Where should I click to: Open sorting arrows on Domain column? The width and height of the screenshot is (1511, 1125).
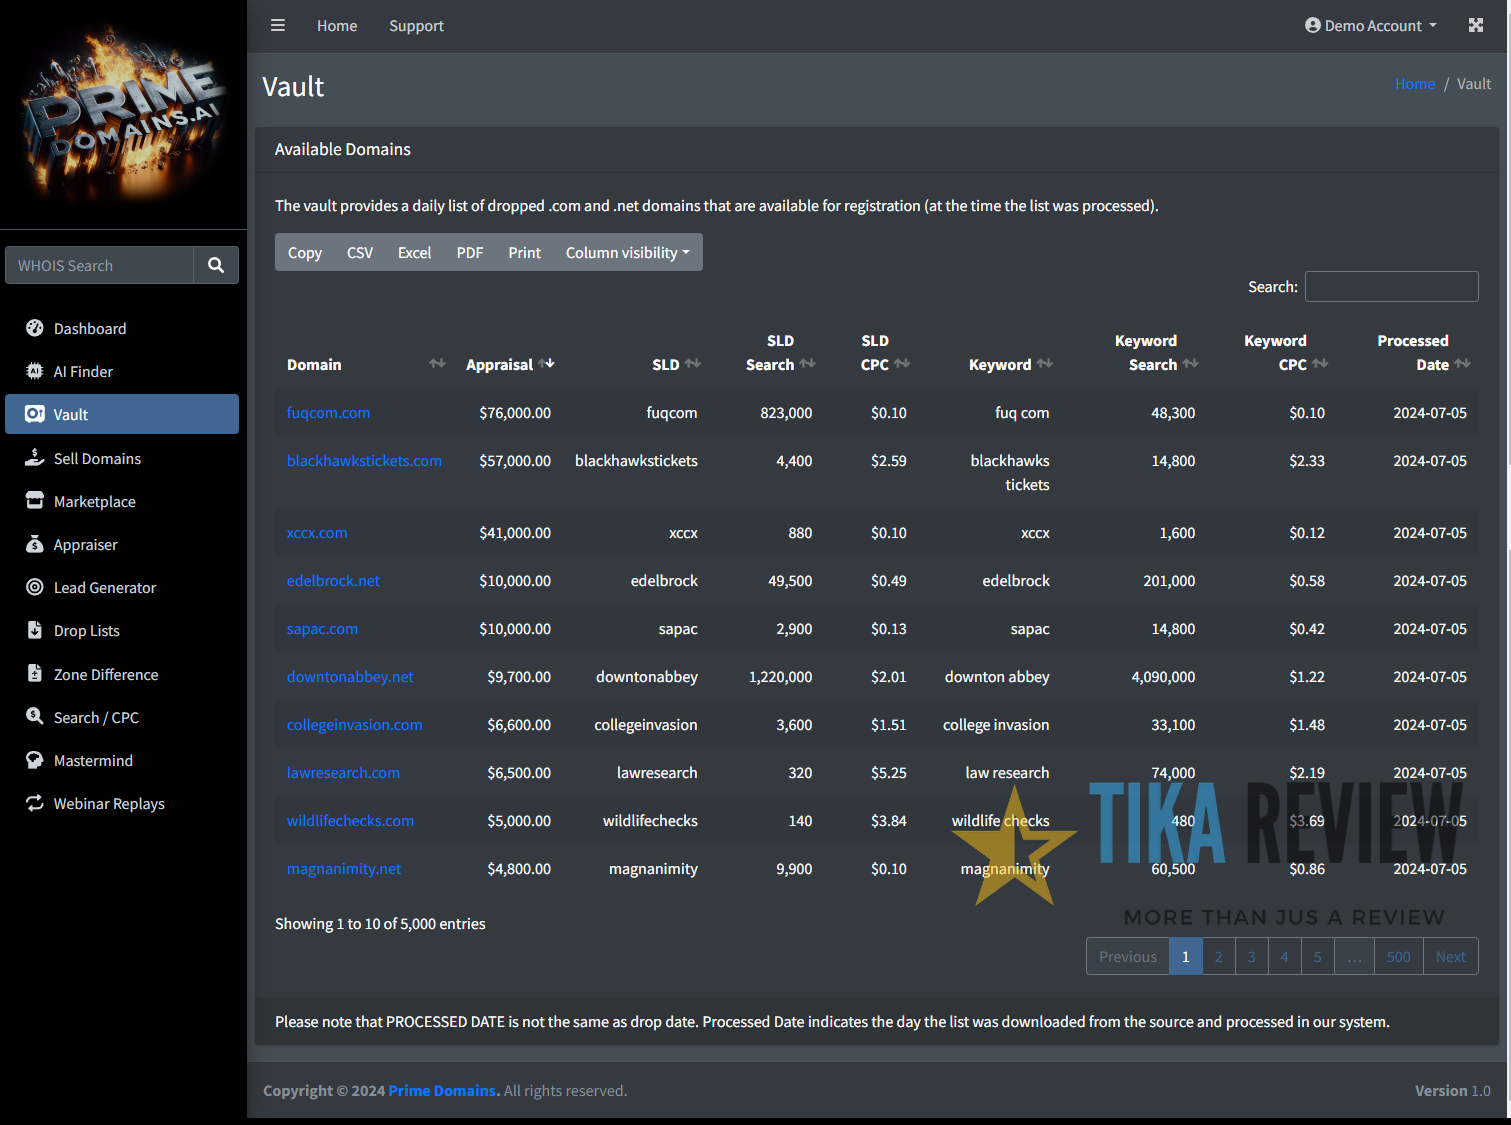point(437,364)
